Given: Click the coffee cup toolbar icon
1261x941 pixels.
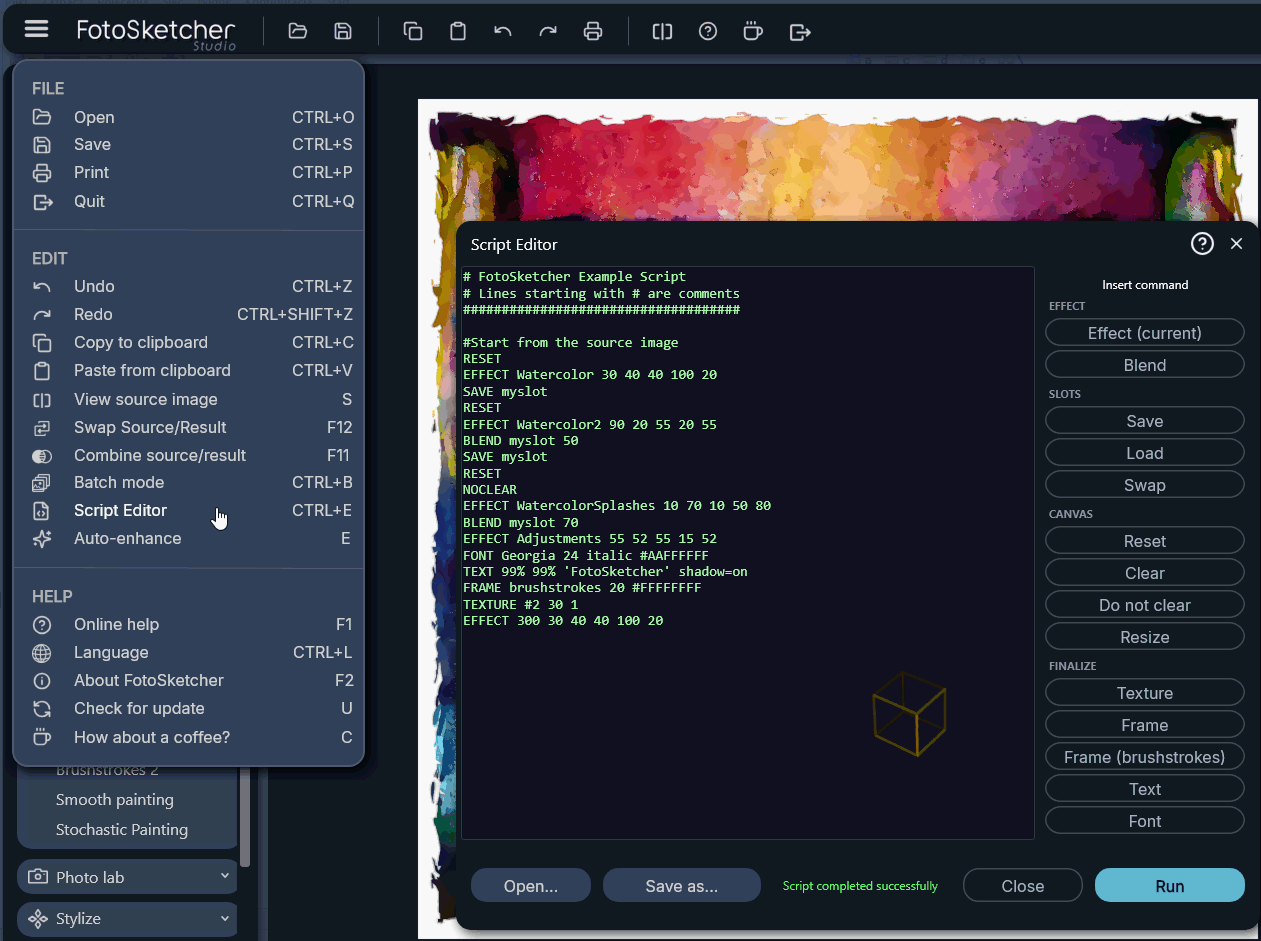Looking at the screenshot, I should [753, 31].
